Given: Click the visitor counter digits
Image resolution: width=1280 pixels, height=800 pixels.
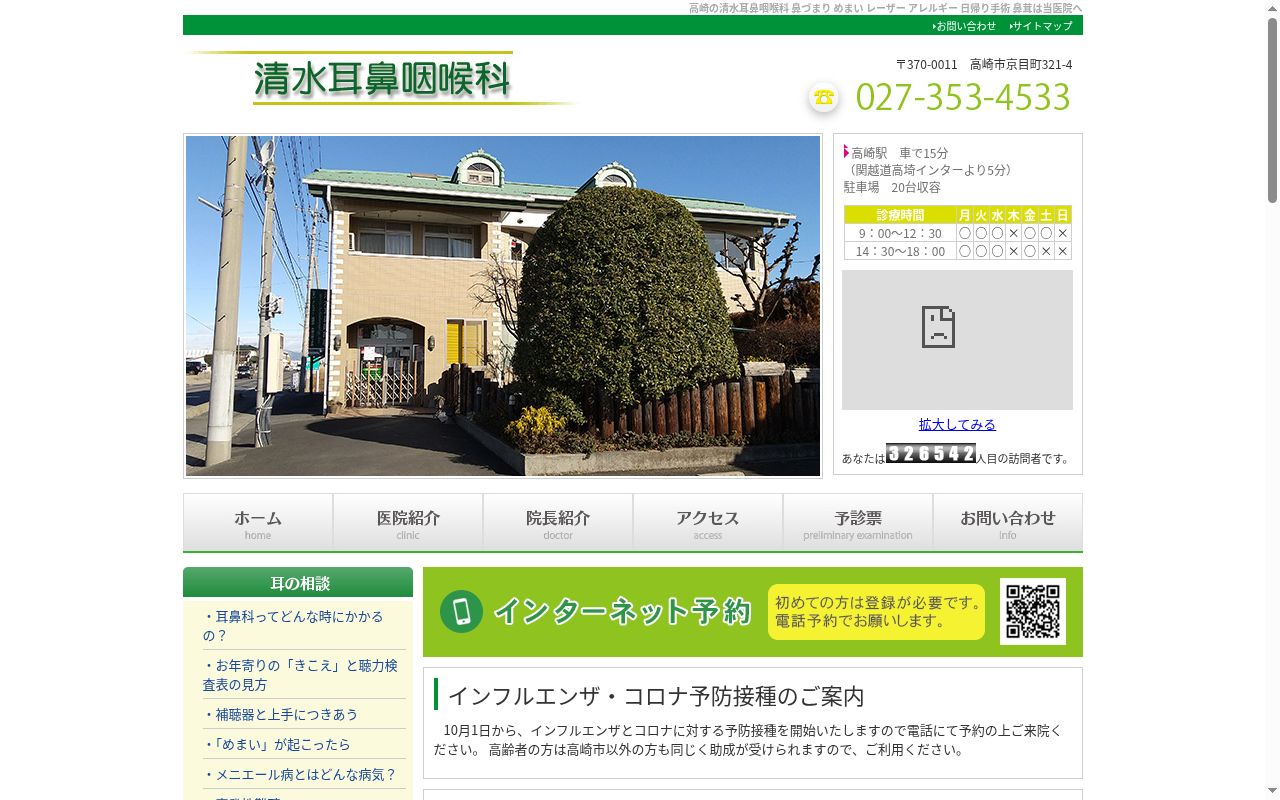Looking at the screenshot, I should (x=931, y=453).
